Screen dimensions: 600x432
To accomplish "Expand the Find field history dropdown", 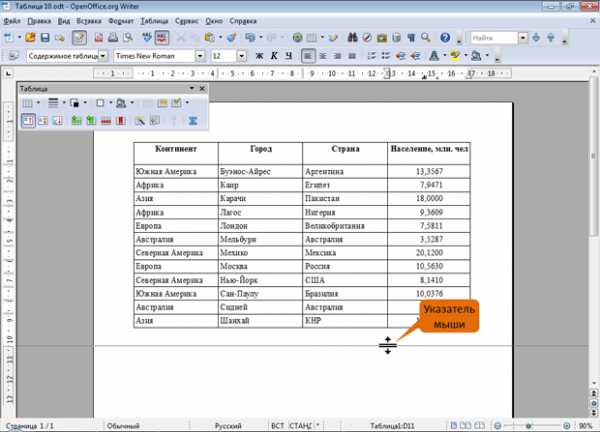I will click(x=523, y=37).
